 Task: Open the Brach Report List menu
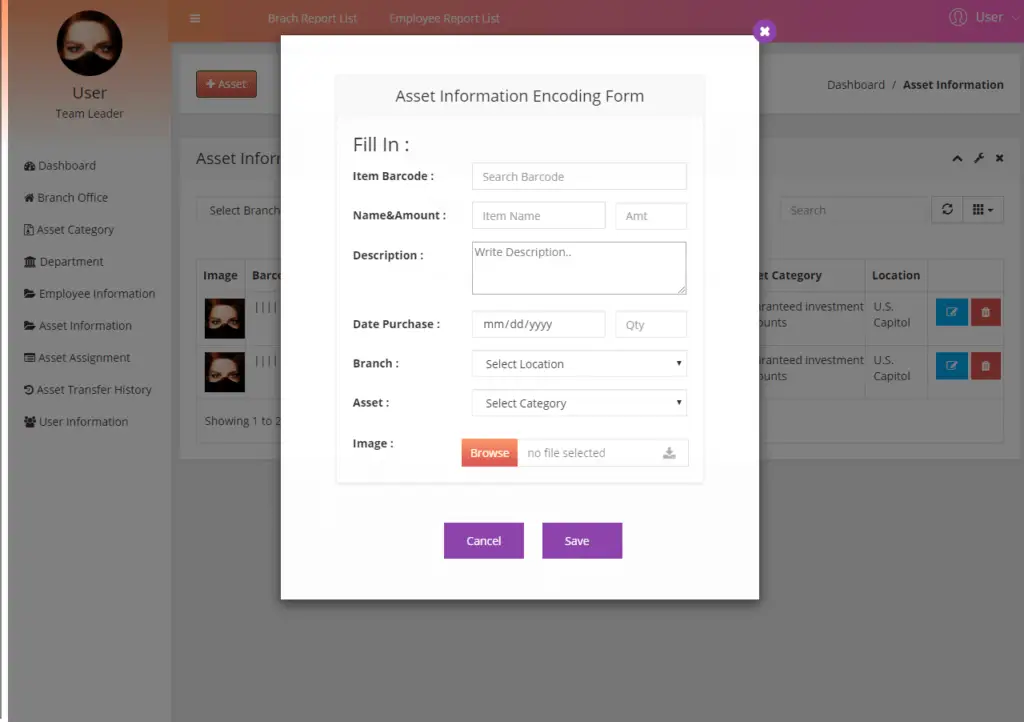click(313, 17)
